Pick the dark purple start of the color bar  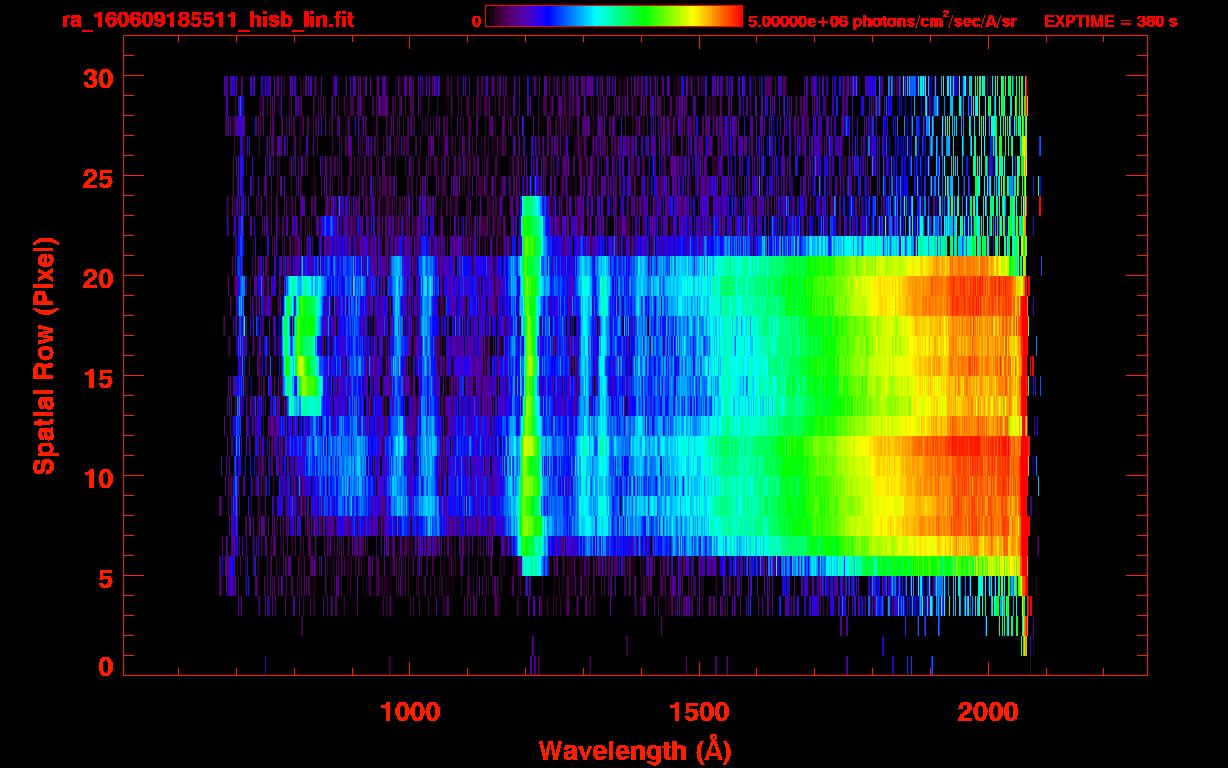pyautogui.click(x=494, y=16)
